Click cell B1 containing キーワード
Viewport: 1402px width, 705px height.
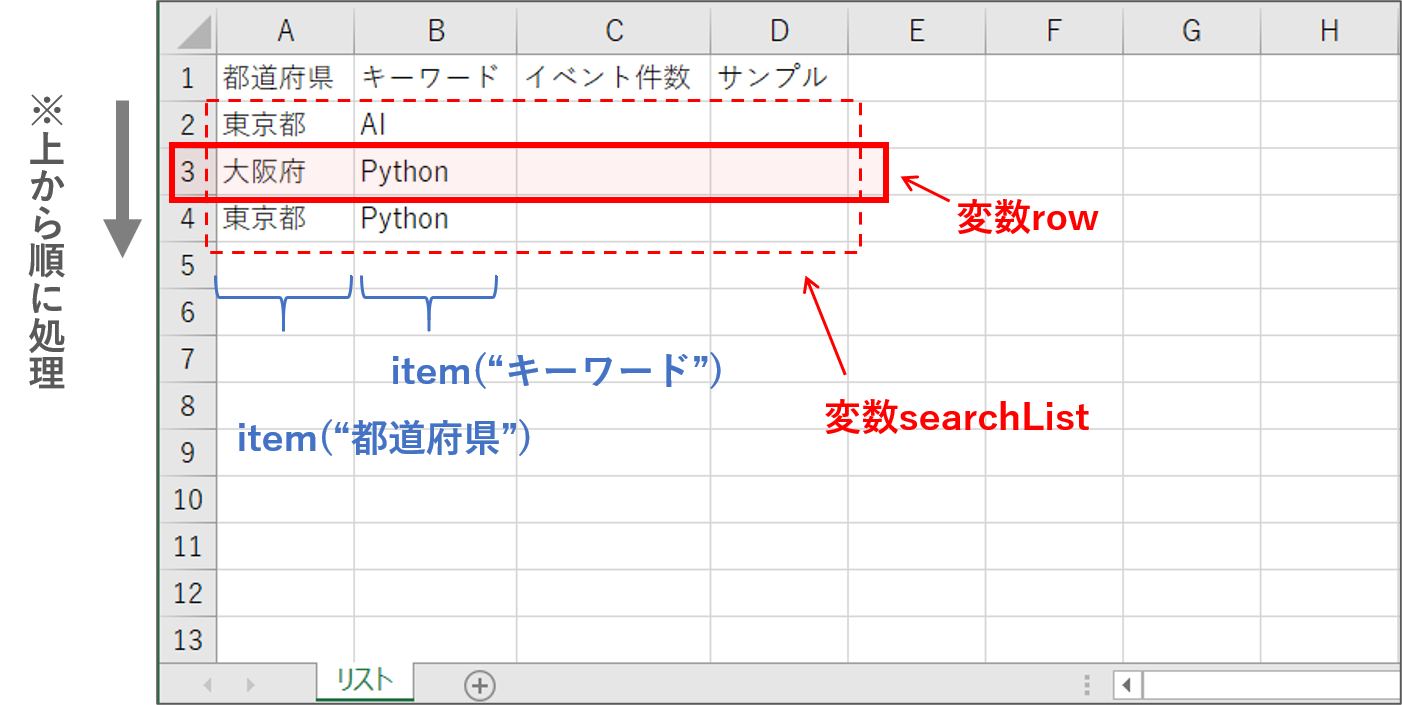430,77
